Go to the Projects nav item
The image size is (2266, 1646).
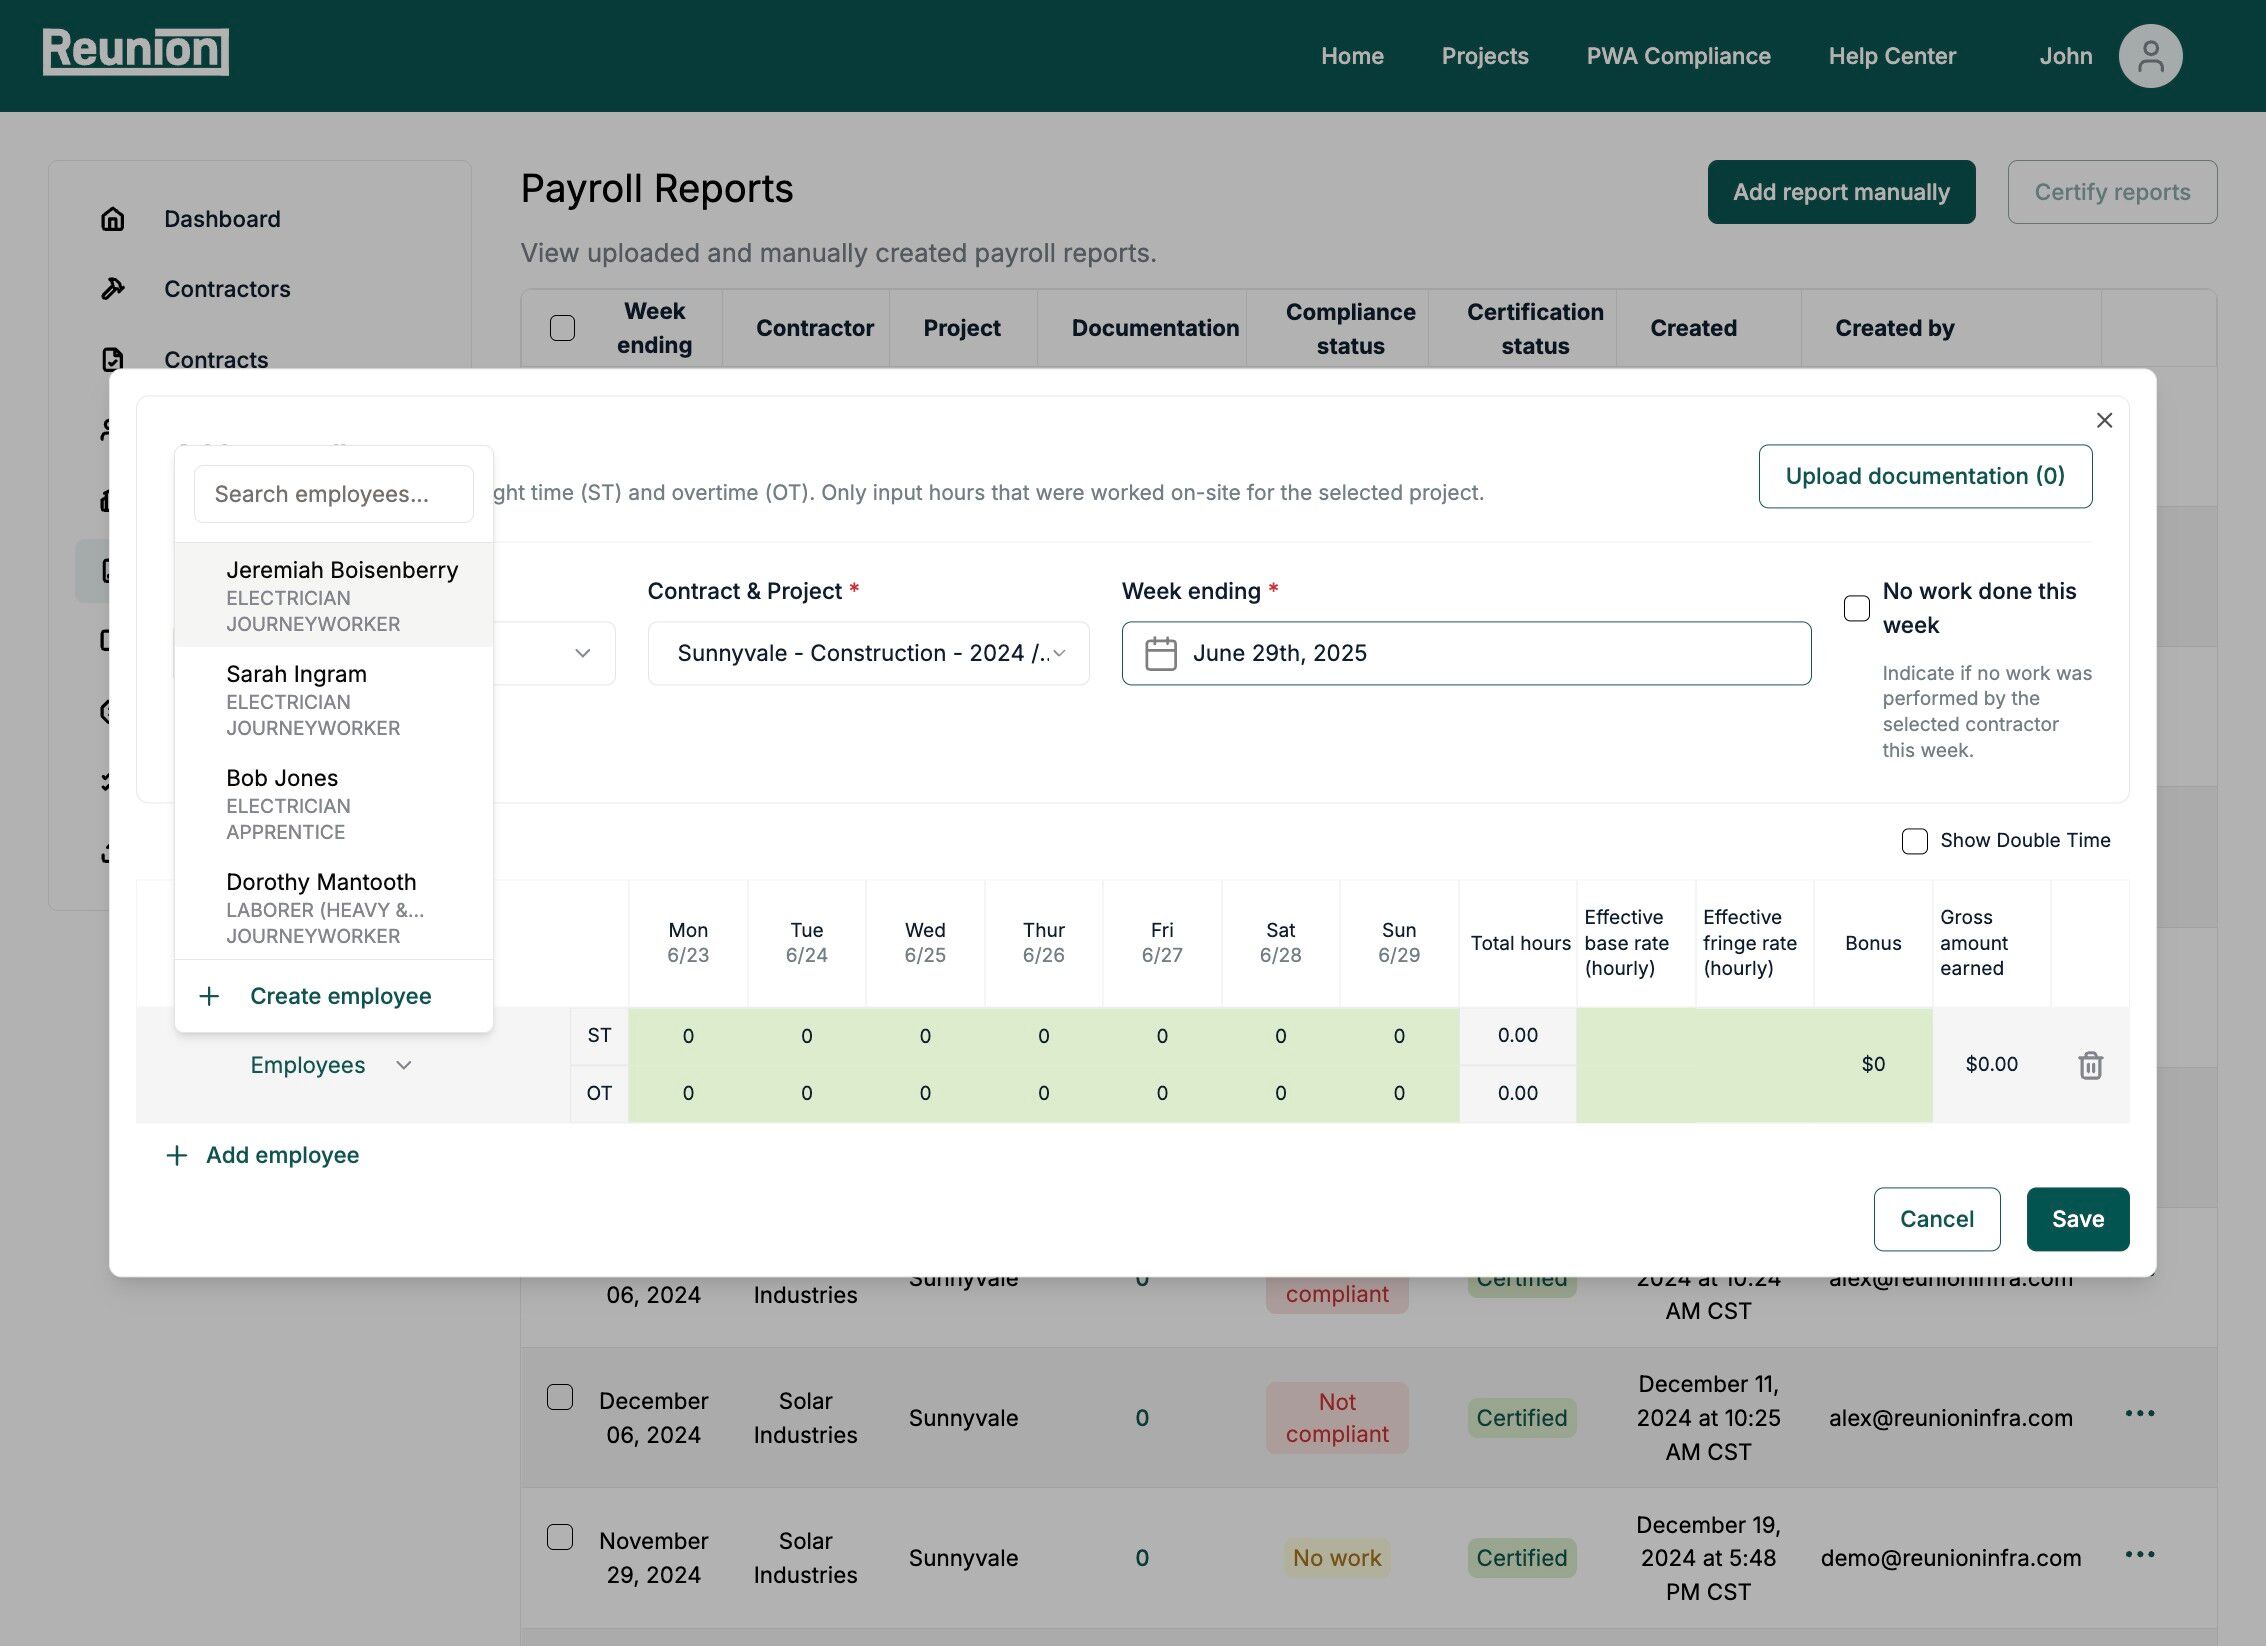click(x=1484, y=56)
